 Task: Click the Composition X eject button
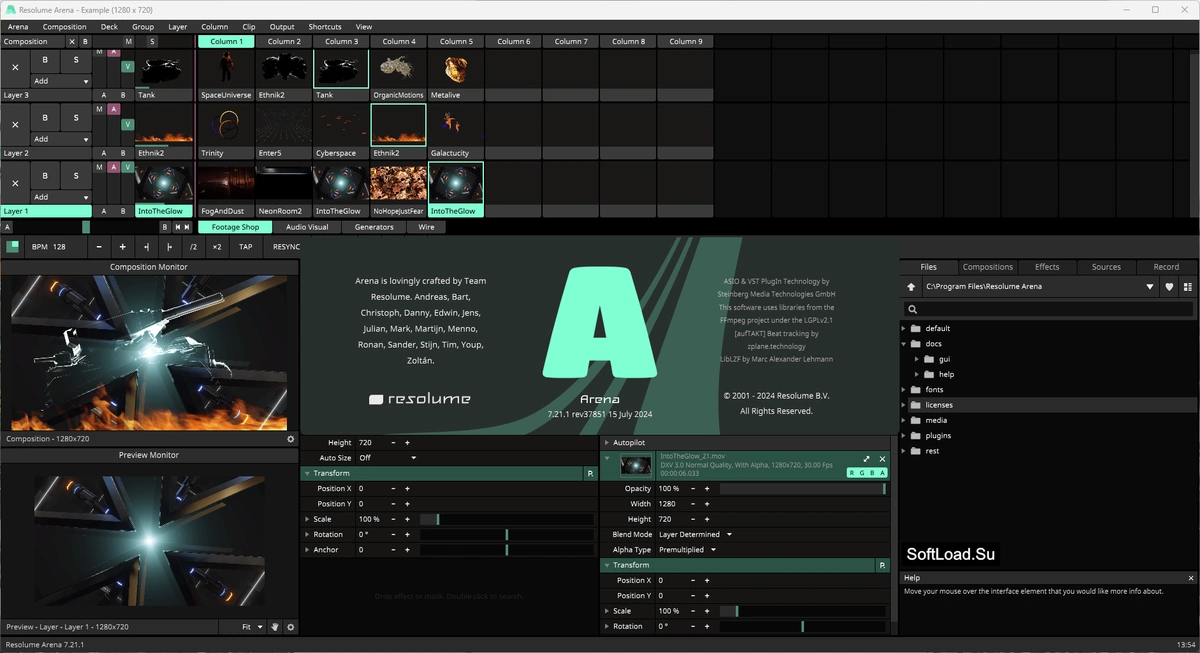71,42
